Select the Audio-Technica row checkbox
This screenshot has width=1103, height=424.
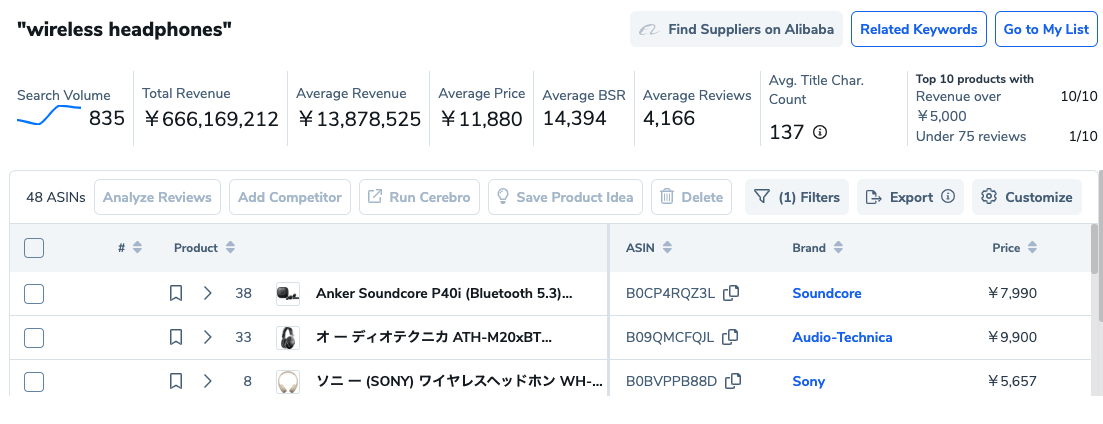coord(34,337)
